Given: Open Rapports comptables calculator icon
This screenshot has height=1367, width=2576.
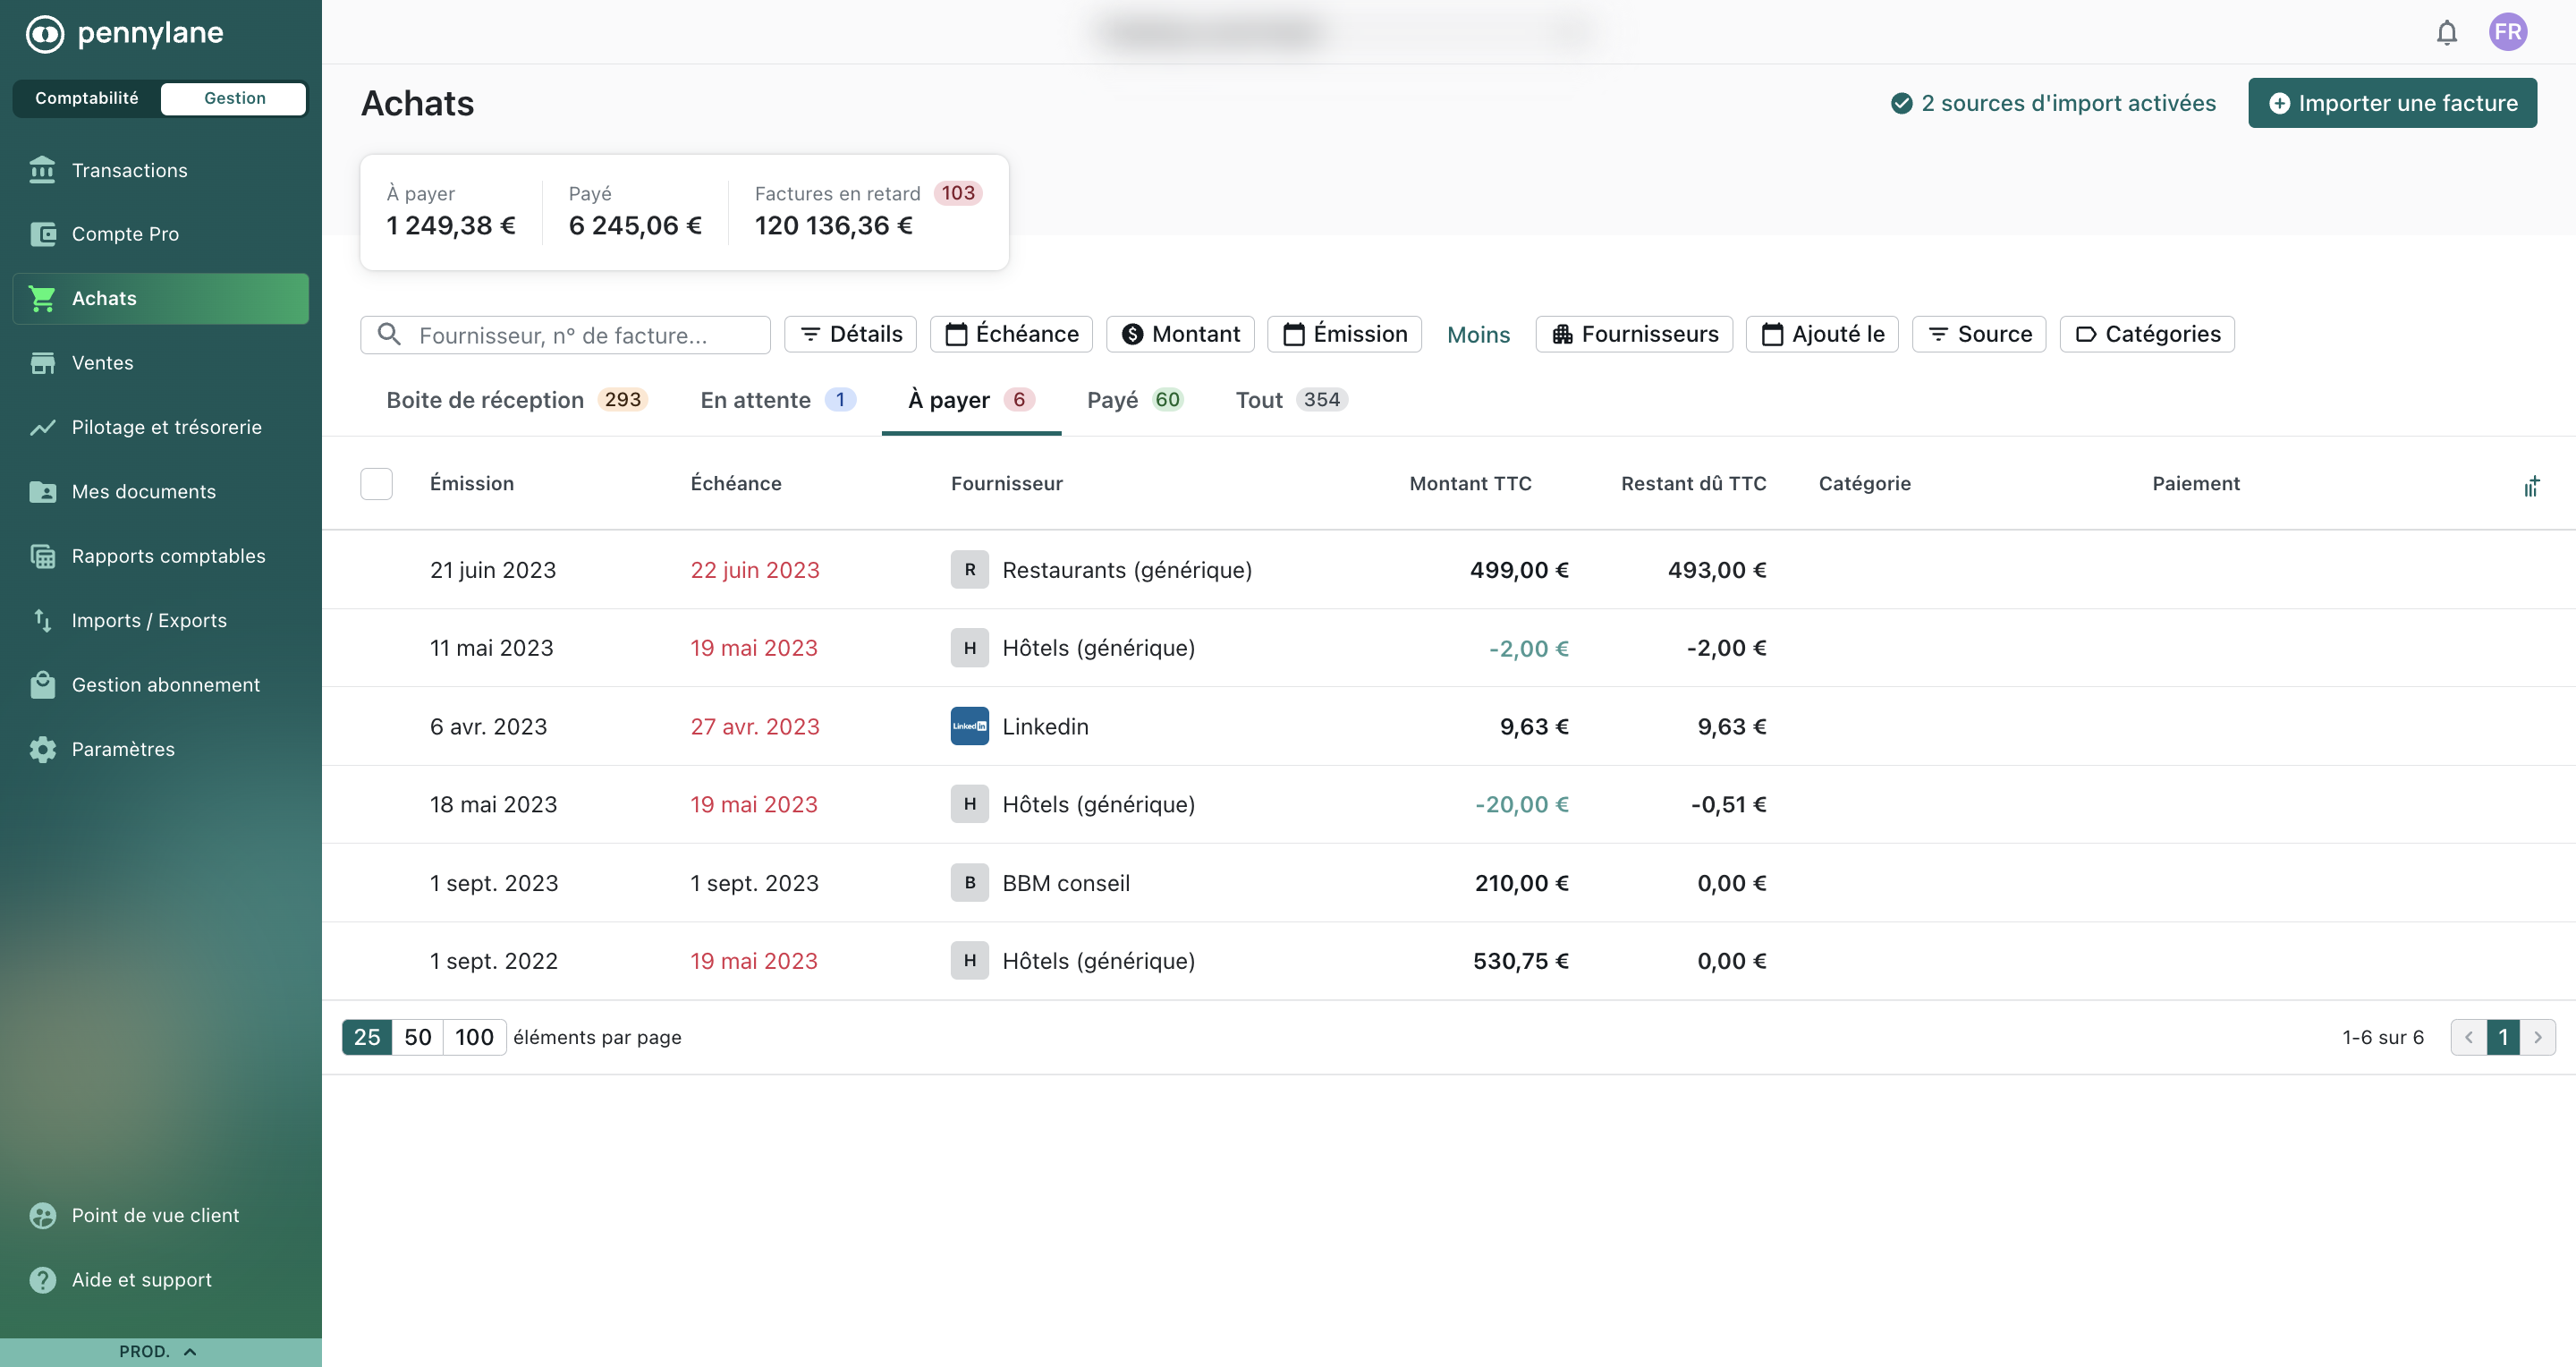Looking at the screenshot, I should click(x=43, y=556).
